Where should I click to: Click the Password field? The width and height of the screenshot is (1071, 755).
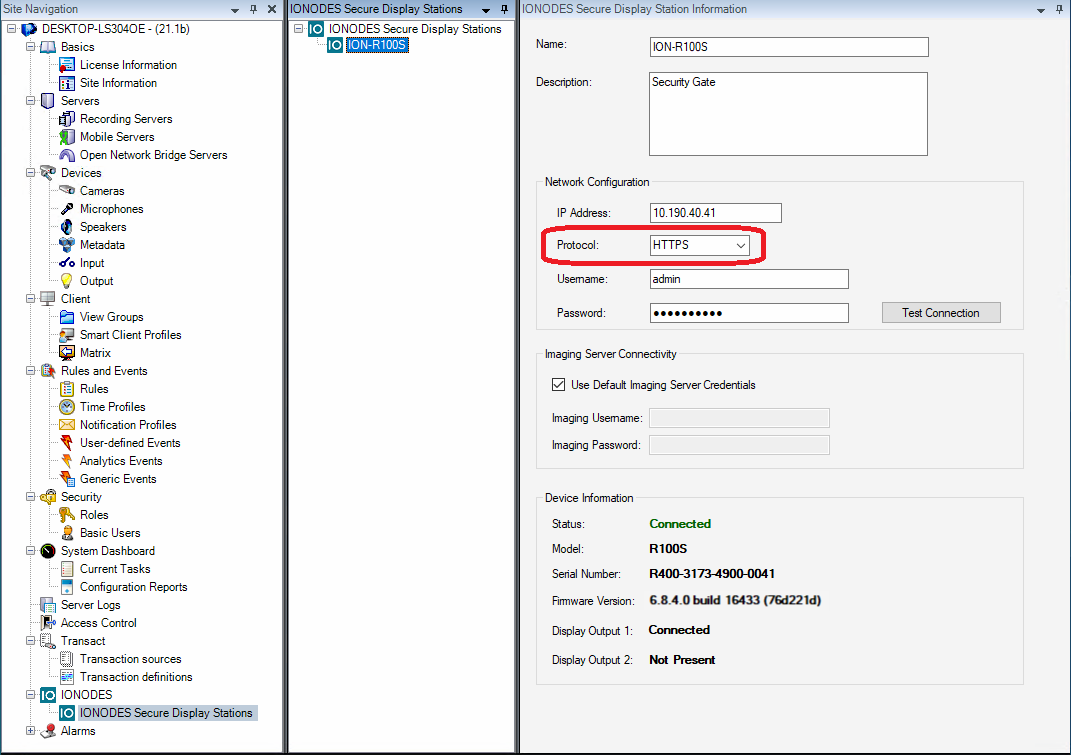click(x=749, y=313)
